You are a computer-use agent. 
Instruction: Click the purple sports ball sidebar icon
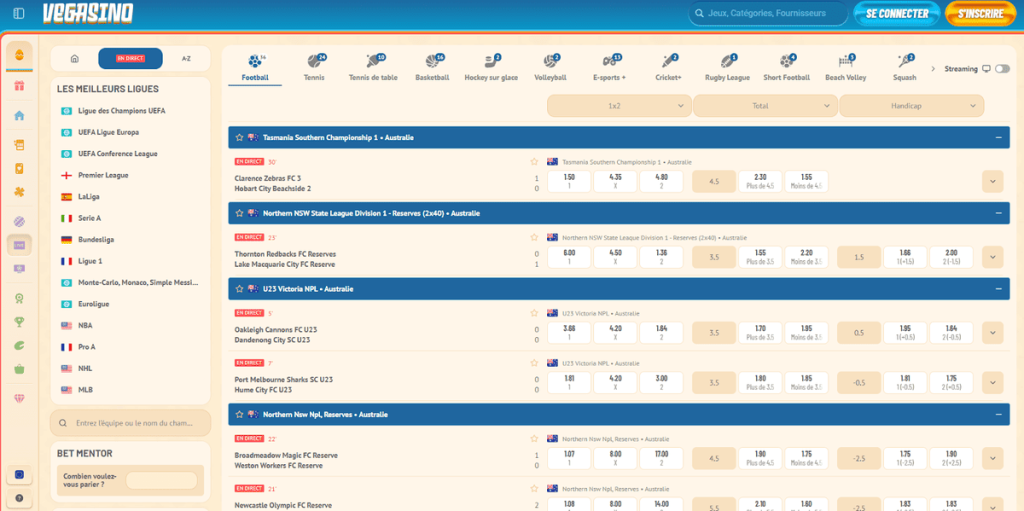click(19, 222)
